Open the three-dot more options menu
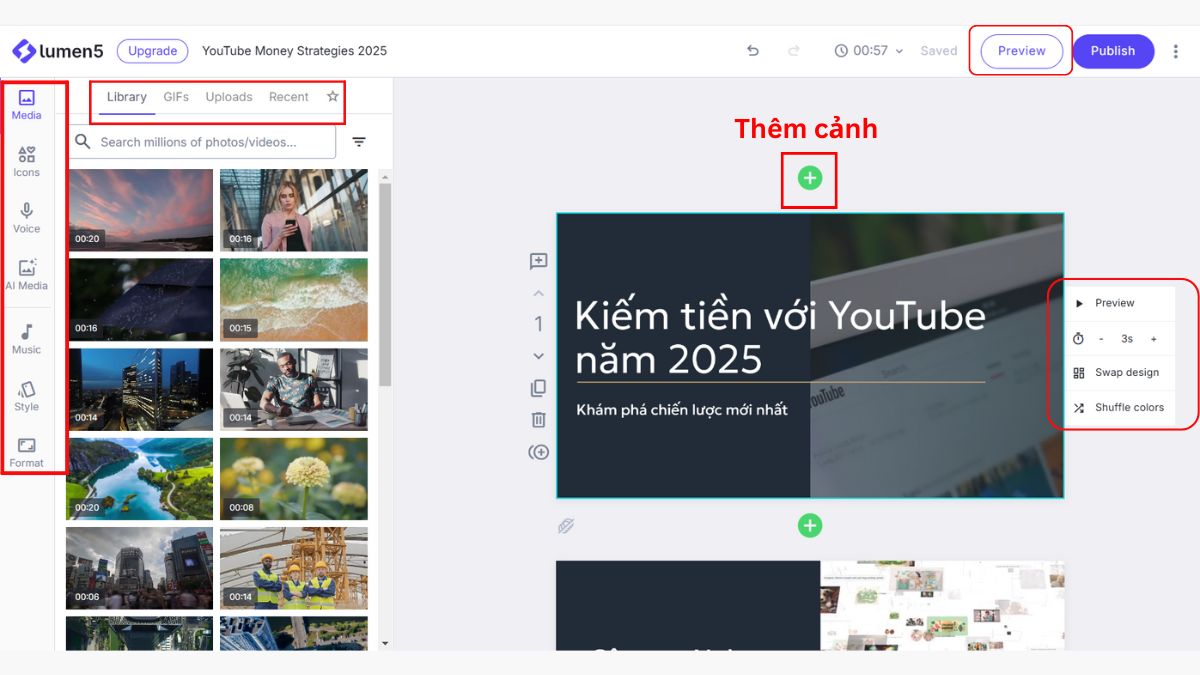The image size is (1200, 675). [1176, 51]
